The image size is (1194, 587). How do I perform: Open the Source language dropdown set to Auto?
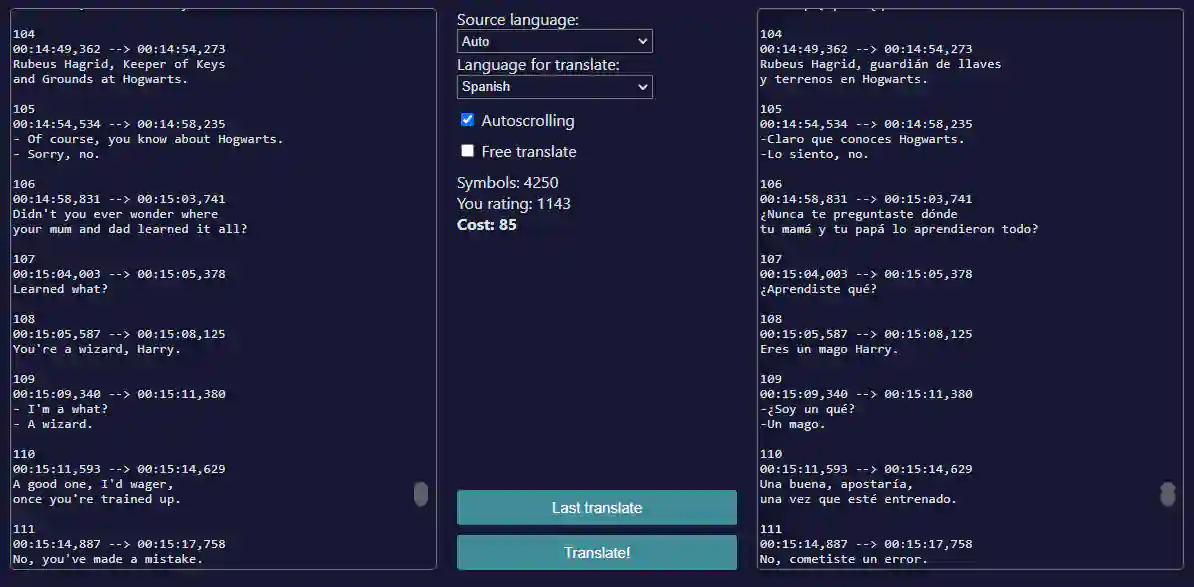click(x=554, y=42)
